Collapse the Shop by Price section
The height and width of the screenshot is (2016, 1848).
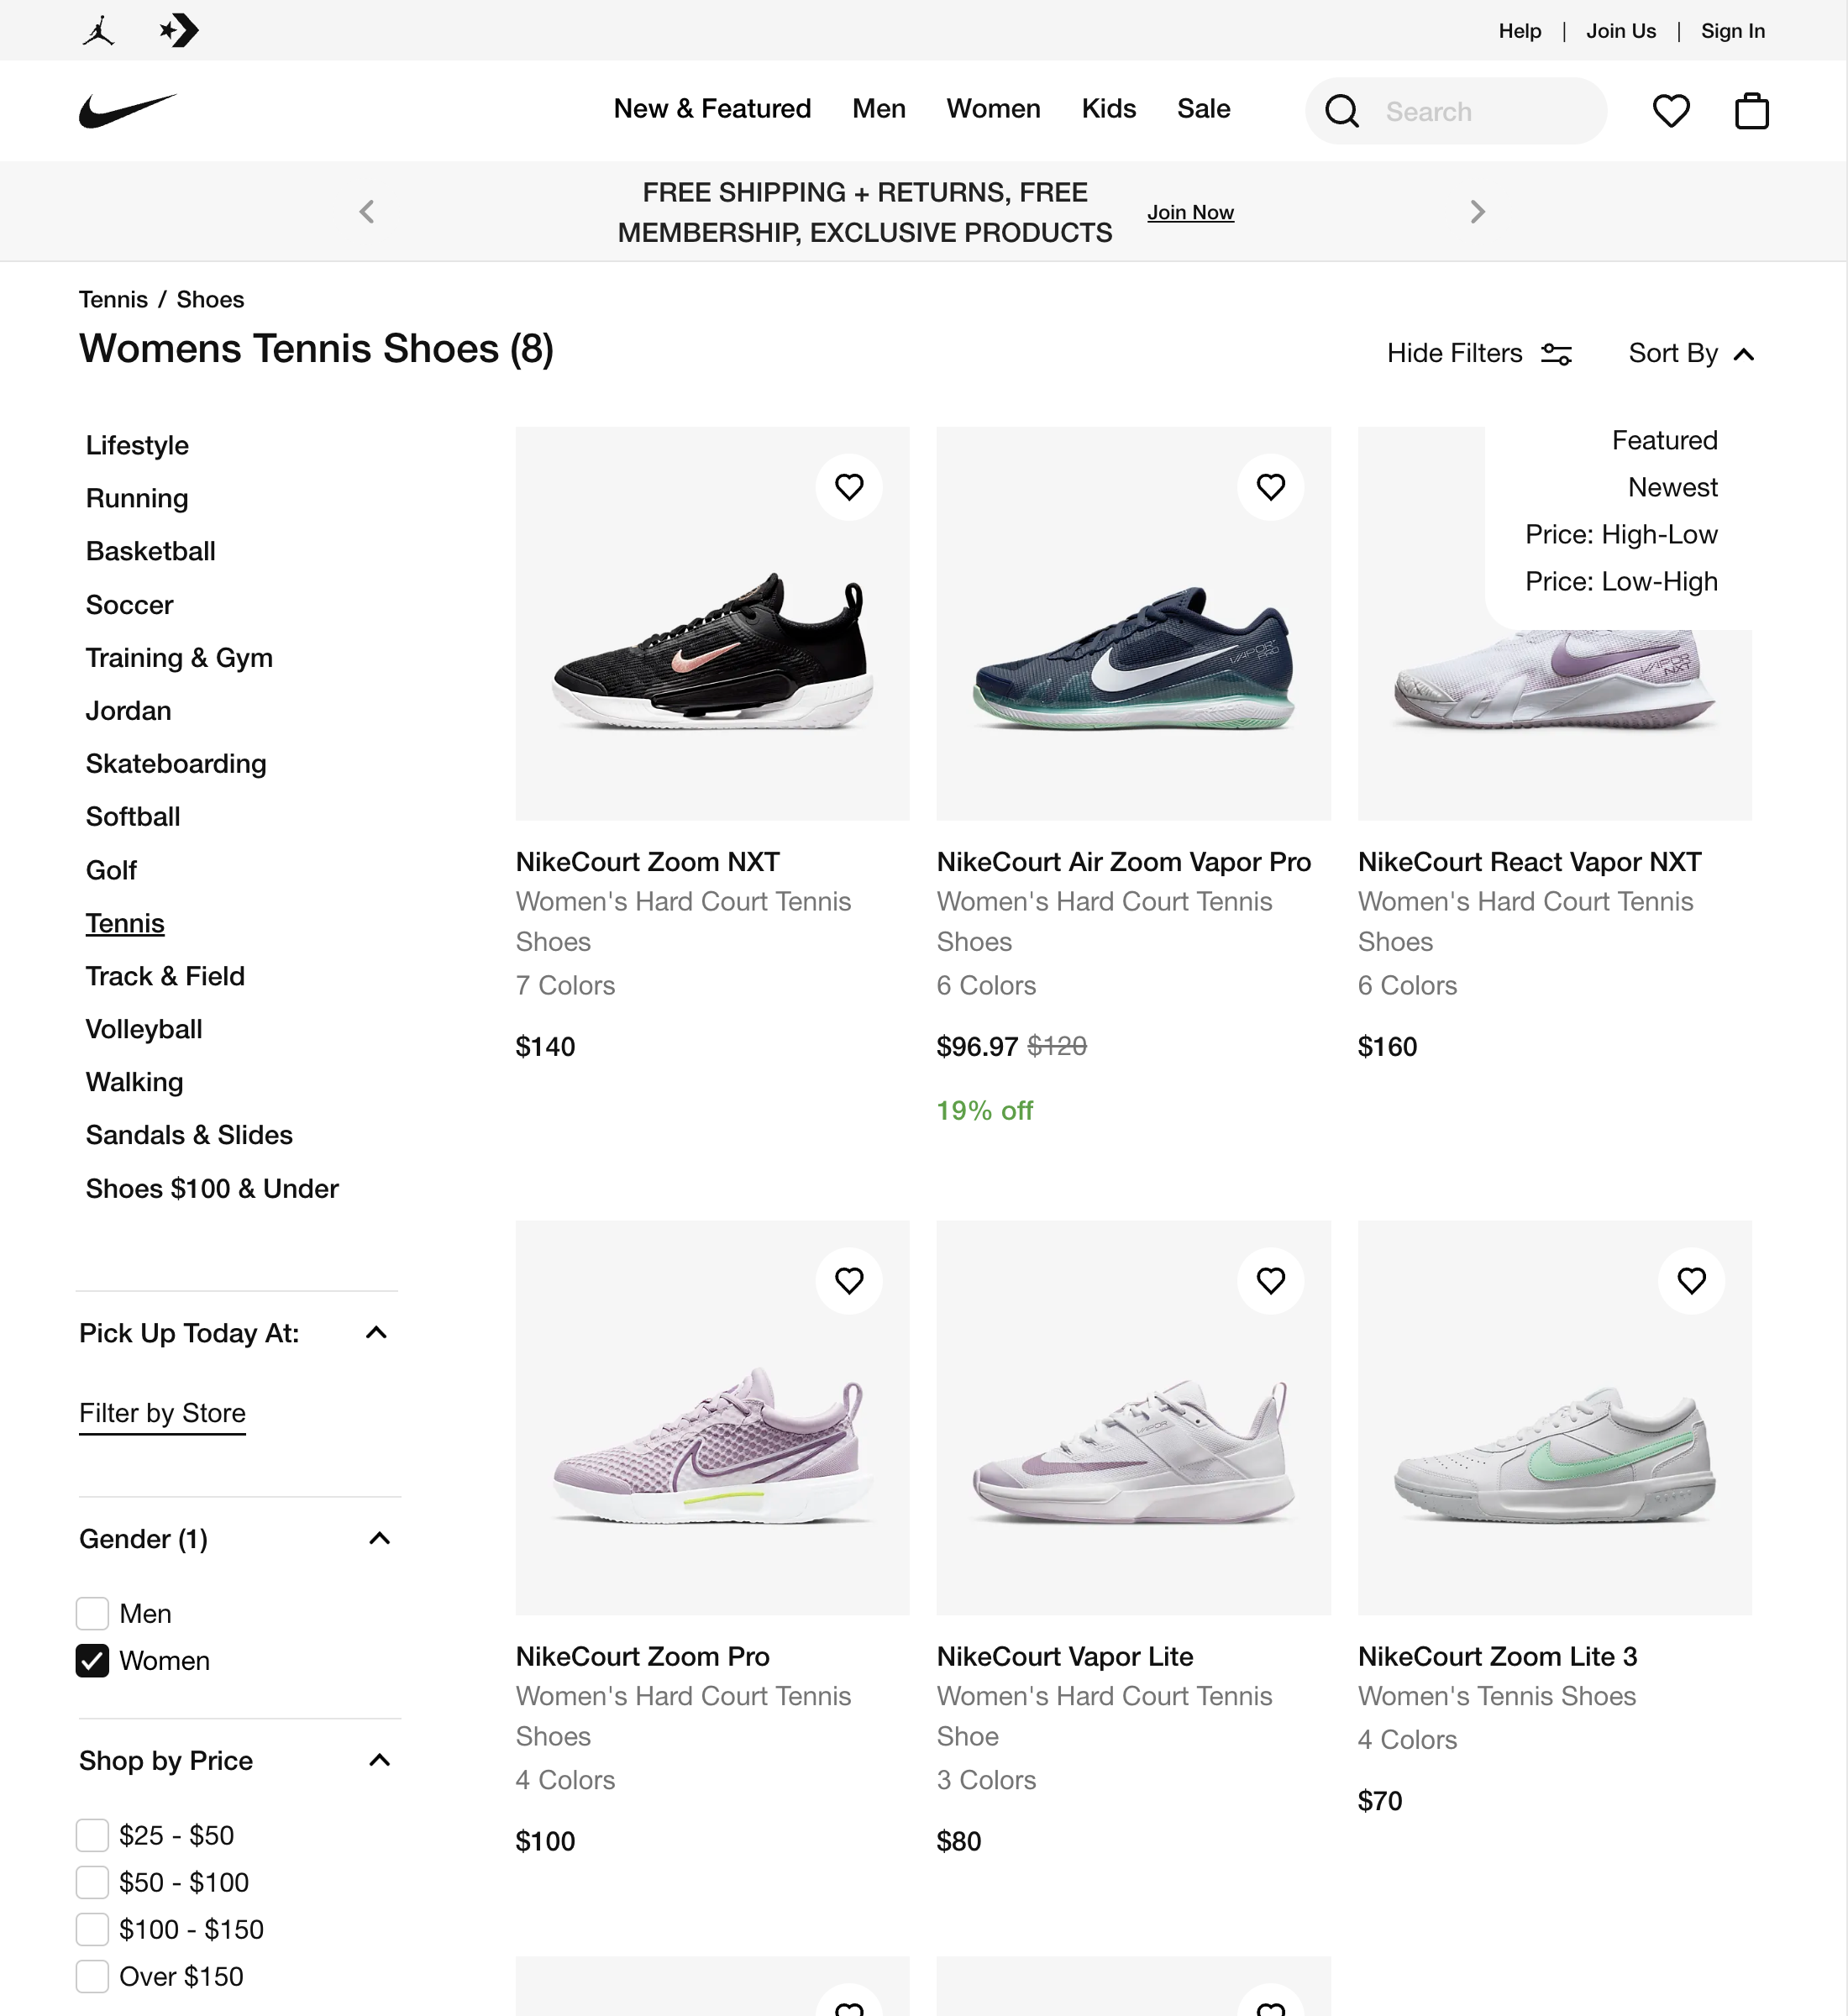pos(379,1761)
